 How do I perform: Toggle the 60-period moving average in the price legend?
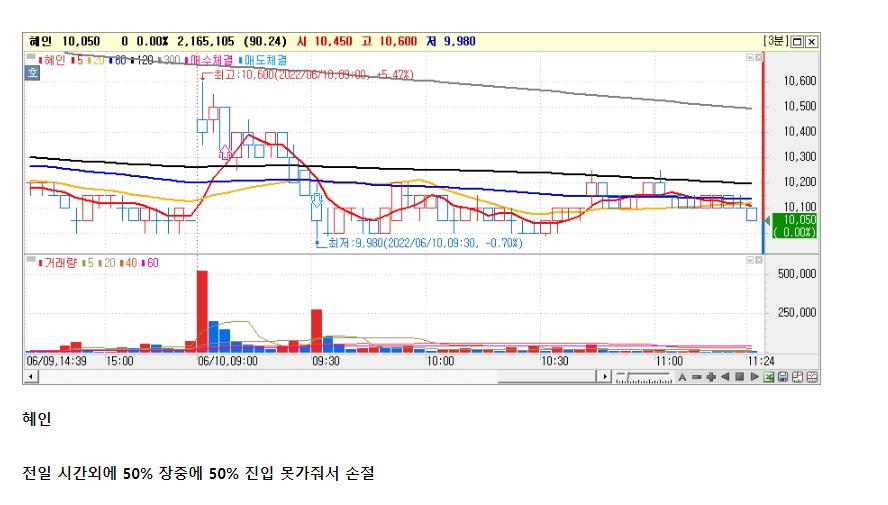[118, 60]
